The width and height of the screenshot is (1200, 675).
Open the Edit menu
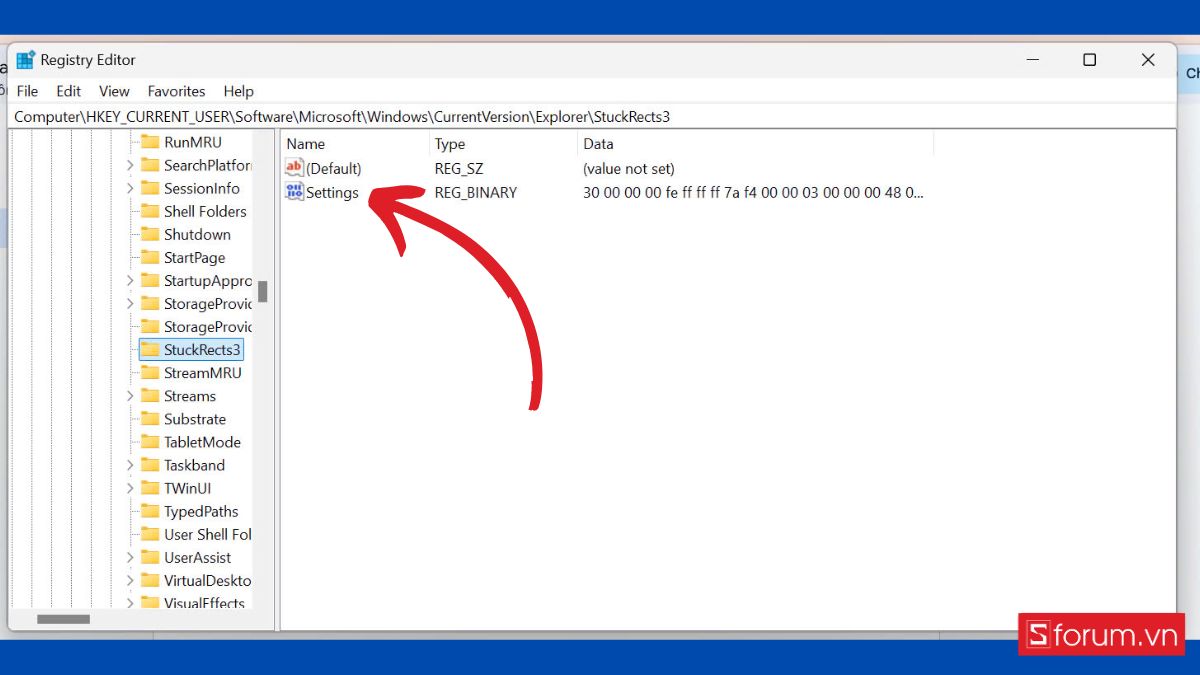pyautogui.click(x=69, y=91)
